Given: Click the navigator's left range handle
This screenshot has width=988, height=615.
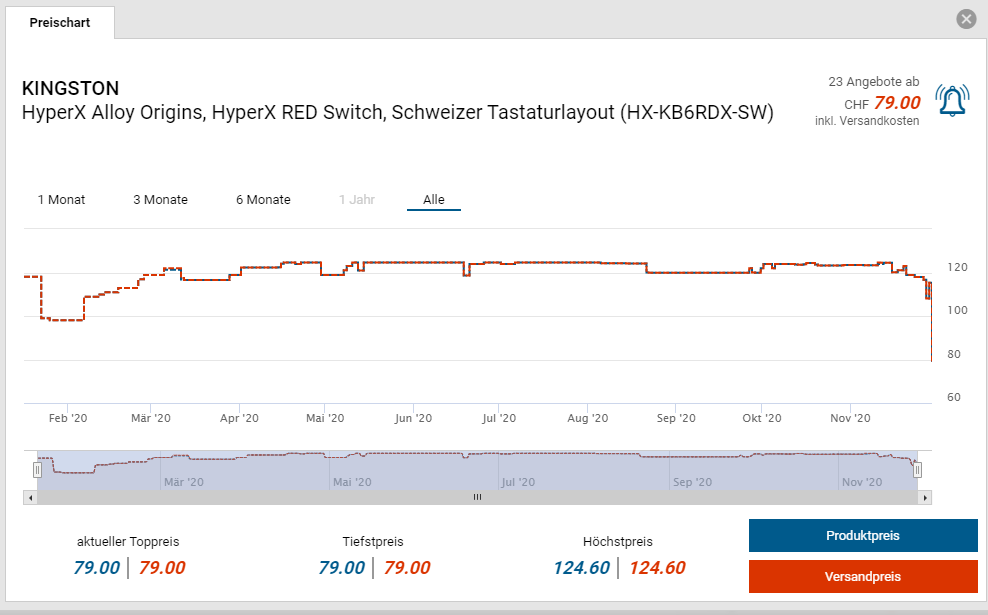Looking at the screenshot, I should tap(38, 469).
